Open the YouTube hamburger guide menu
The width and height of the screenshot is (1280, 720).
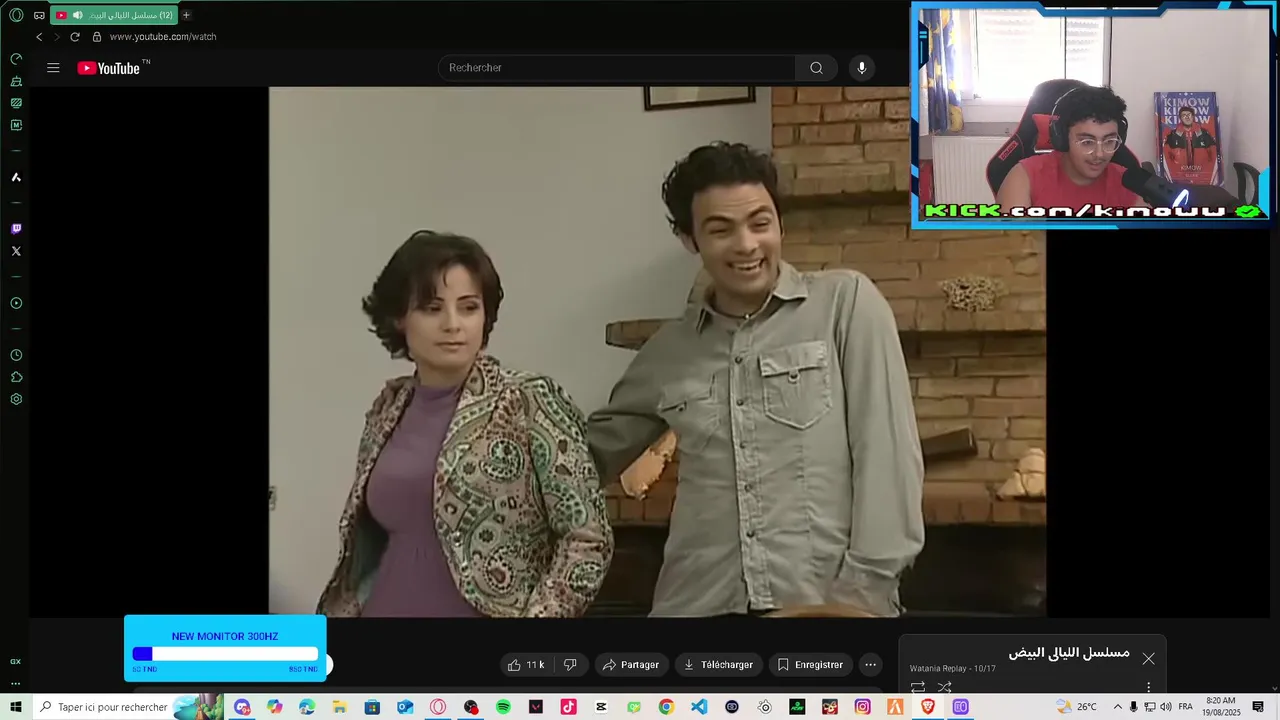click(53, 68)
